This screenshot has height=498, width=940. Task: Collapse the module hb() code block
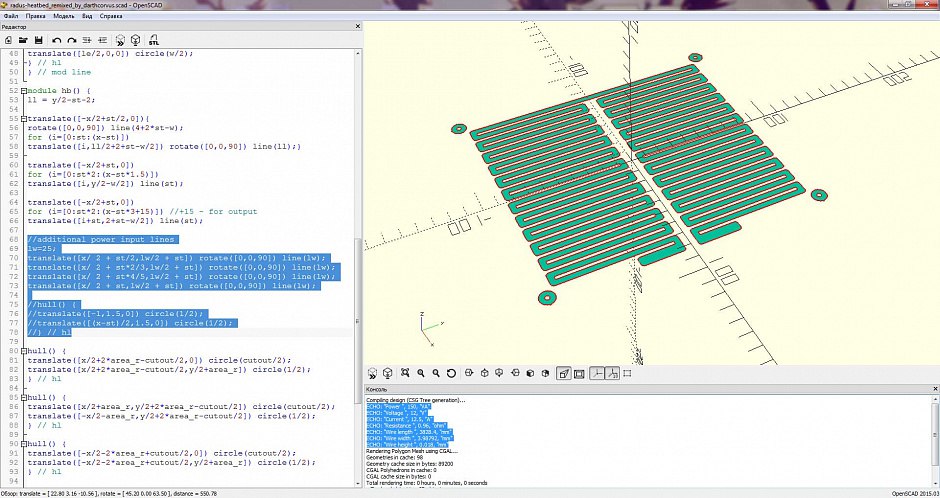tap(23, 91)
